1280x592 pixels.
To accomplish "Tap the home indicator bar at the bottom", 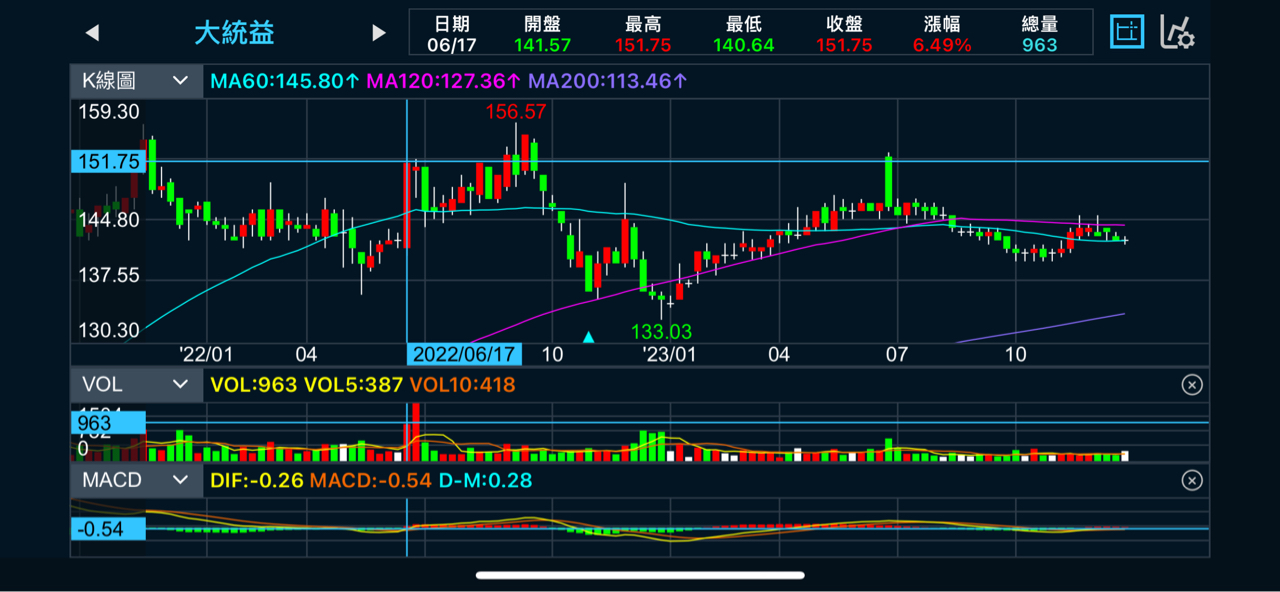I will click(x=640, y=575).
